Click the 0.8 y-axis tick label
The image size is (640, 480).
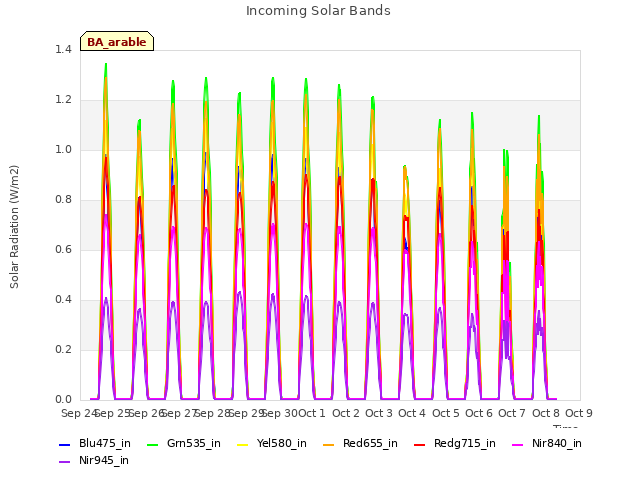click(x=63, y=200)
